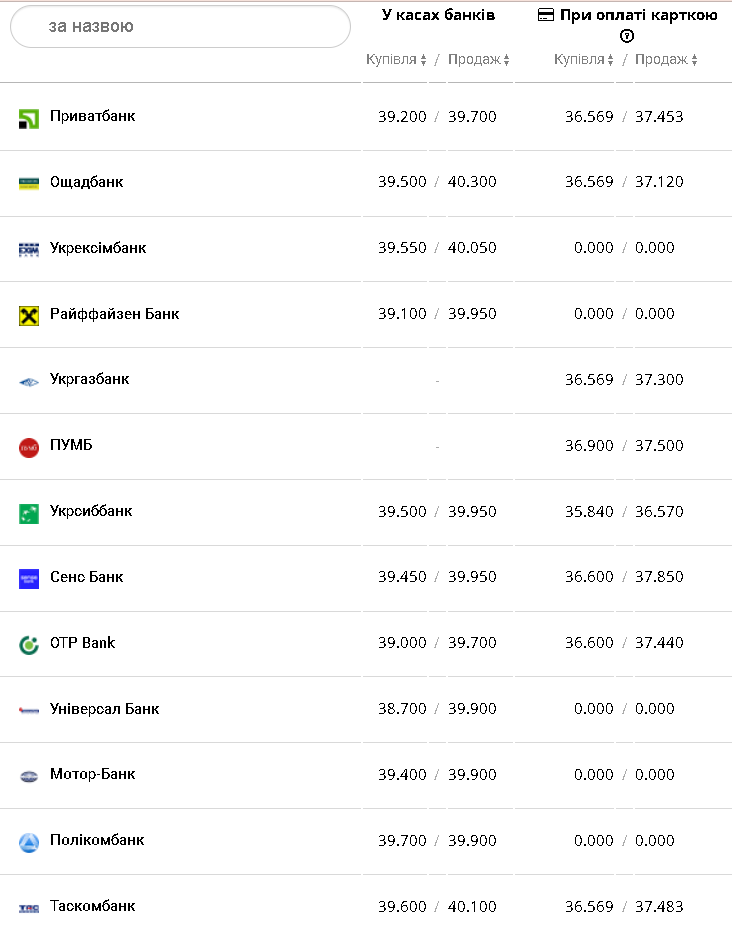
Task: Open the Таскомбанк link
Action: tap(93, 907)
